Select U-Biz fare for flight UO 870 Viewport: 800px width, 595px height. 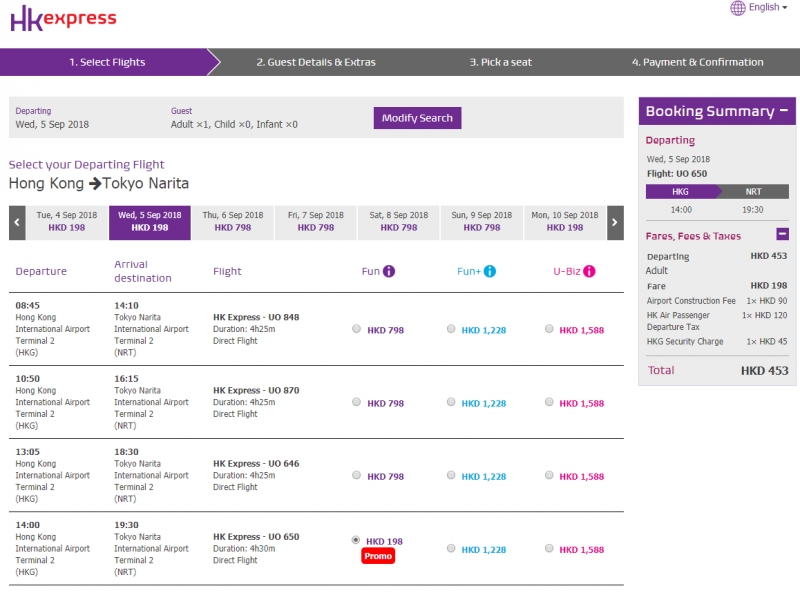pyautogui.click(x=549, y=402)
